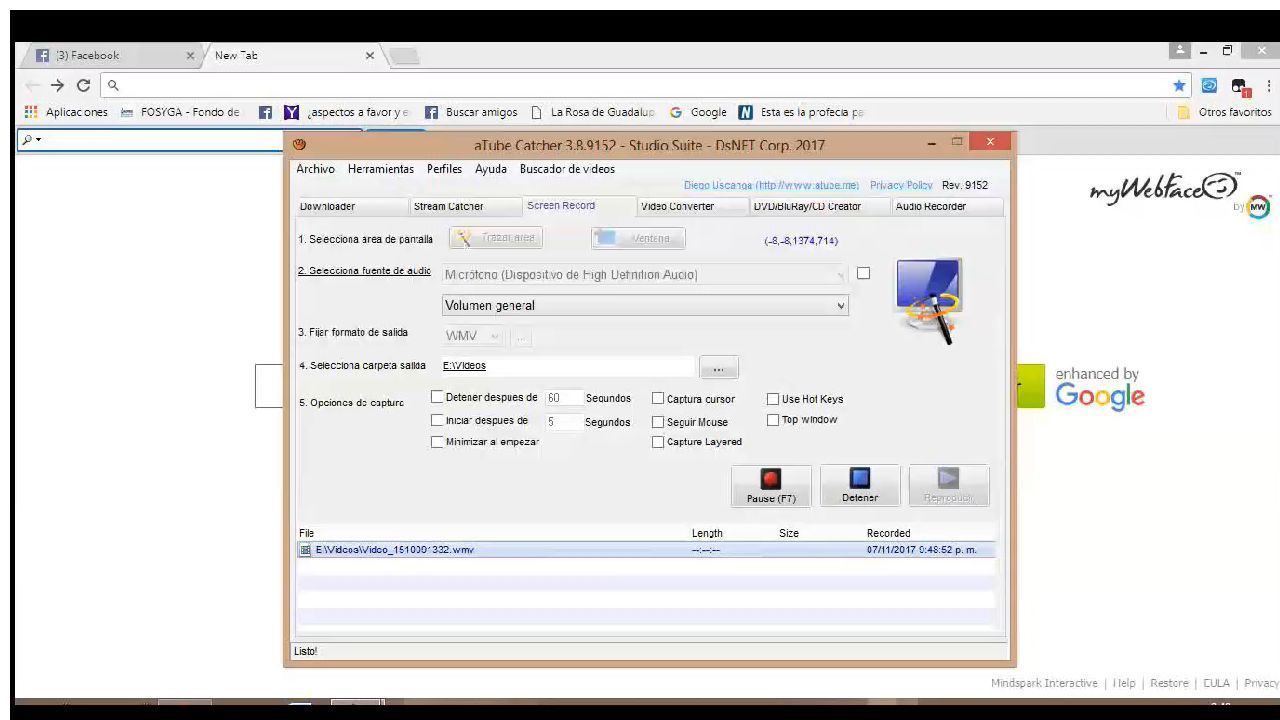Enable Detener despues de checkbox
Image resolution: width=1280 pixels, height=720 pixels.
[x=437, y=397]
